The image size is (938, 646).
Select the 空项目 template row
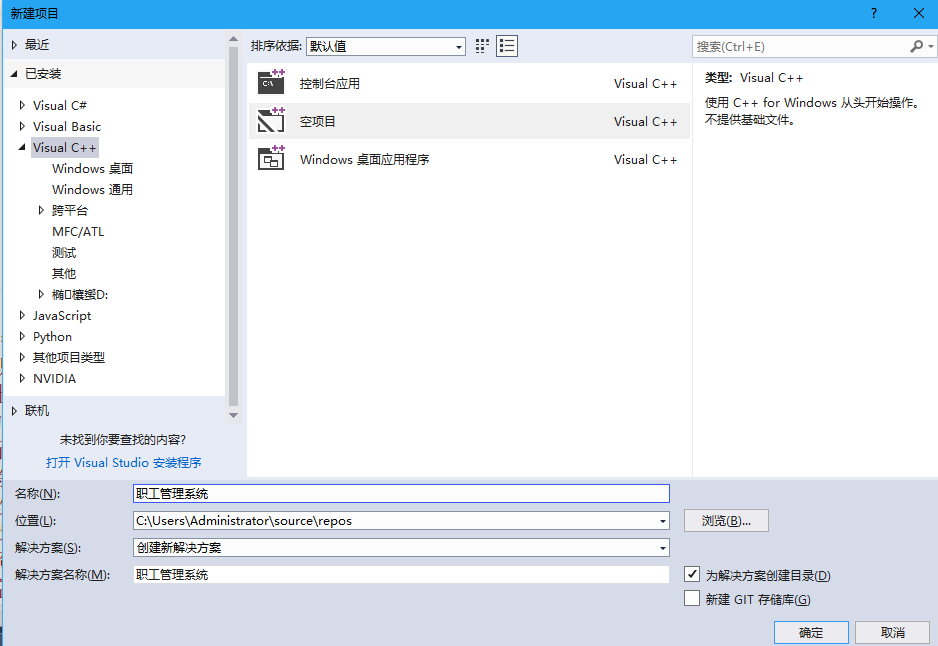pos(469,121)
